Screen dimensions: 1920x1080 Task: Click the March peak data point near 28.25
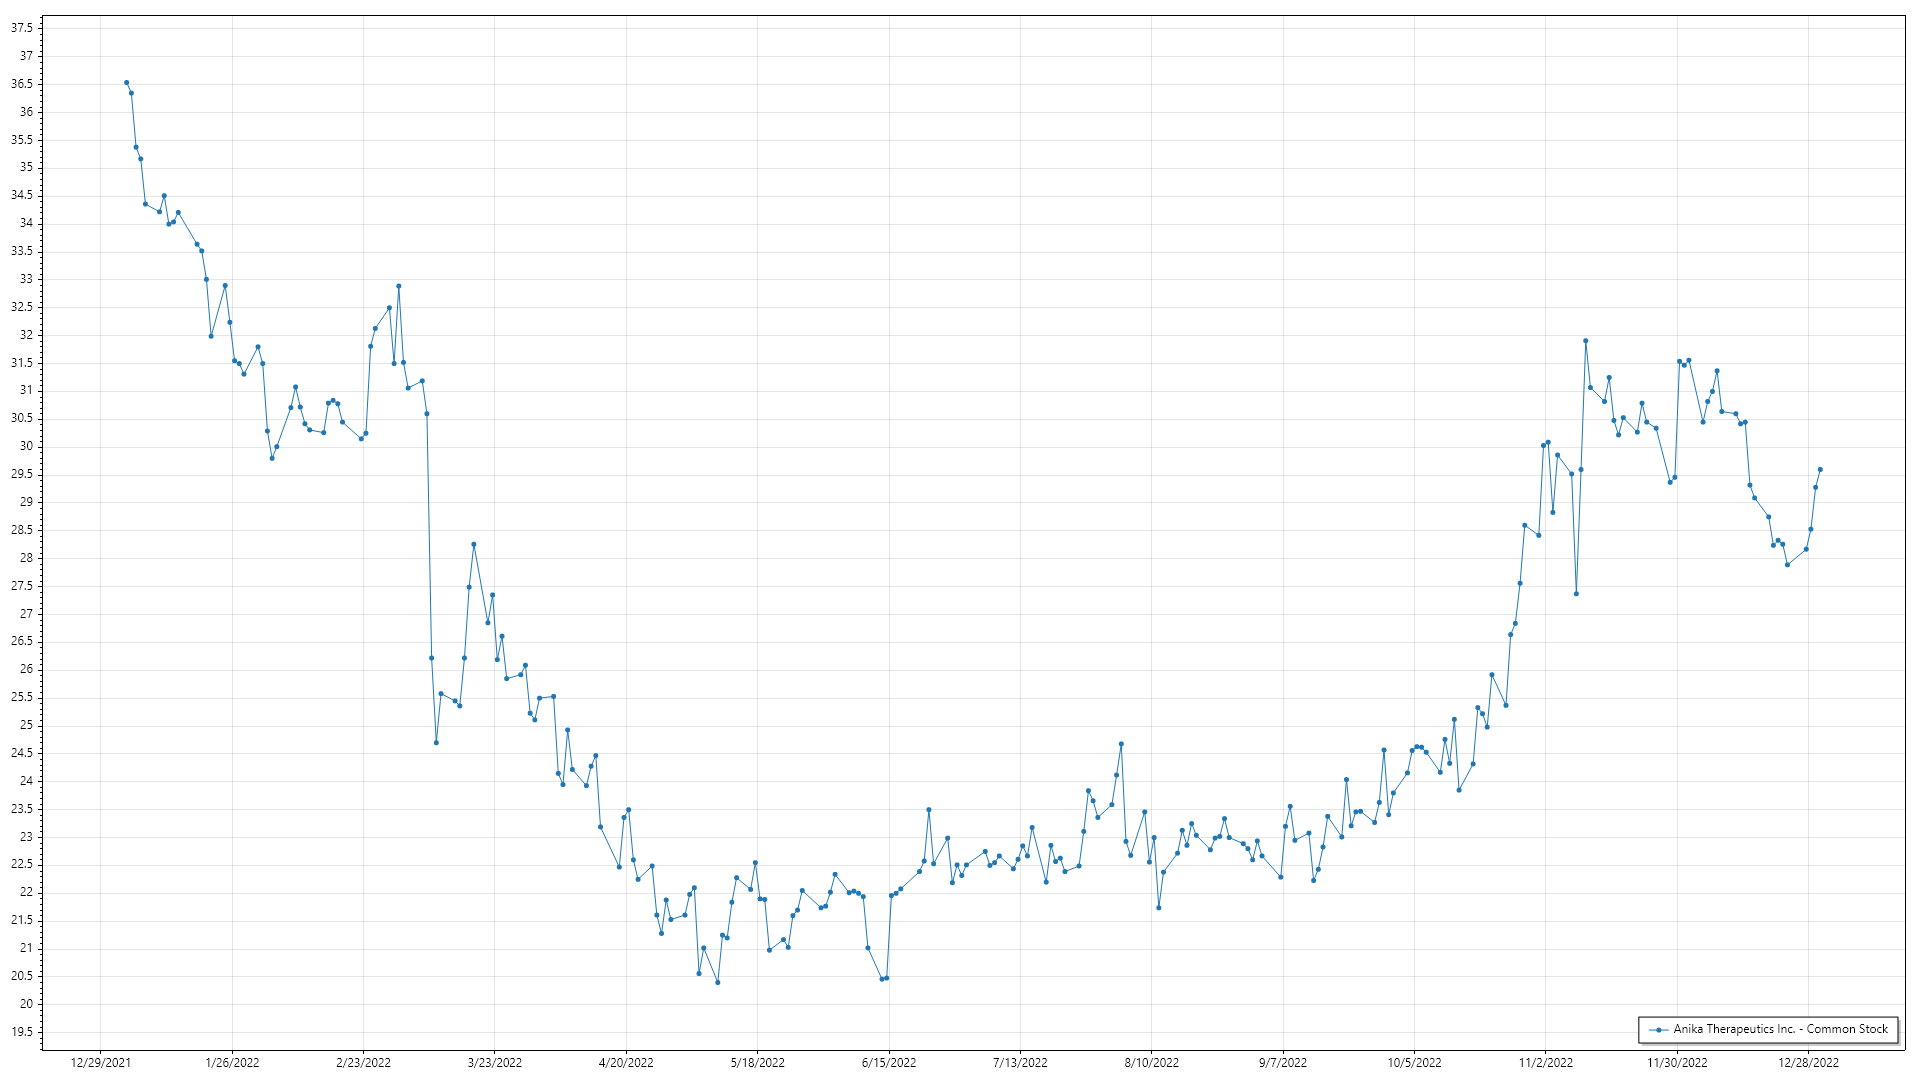[473, 545]
